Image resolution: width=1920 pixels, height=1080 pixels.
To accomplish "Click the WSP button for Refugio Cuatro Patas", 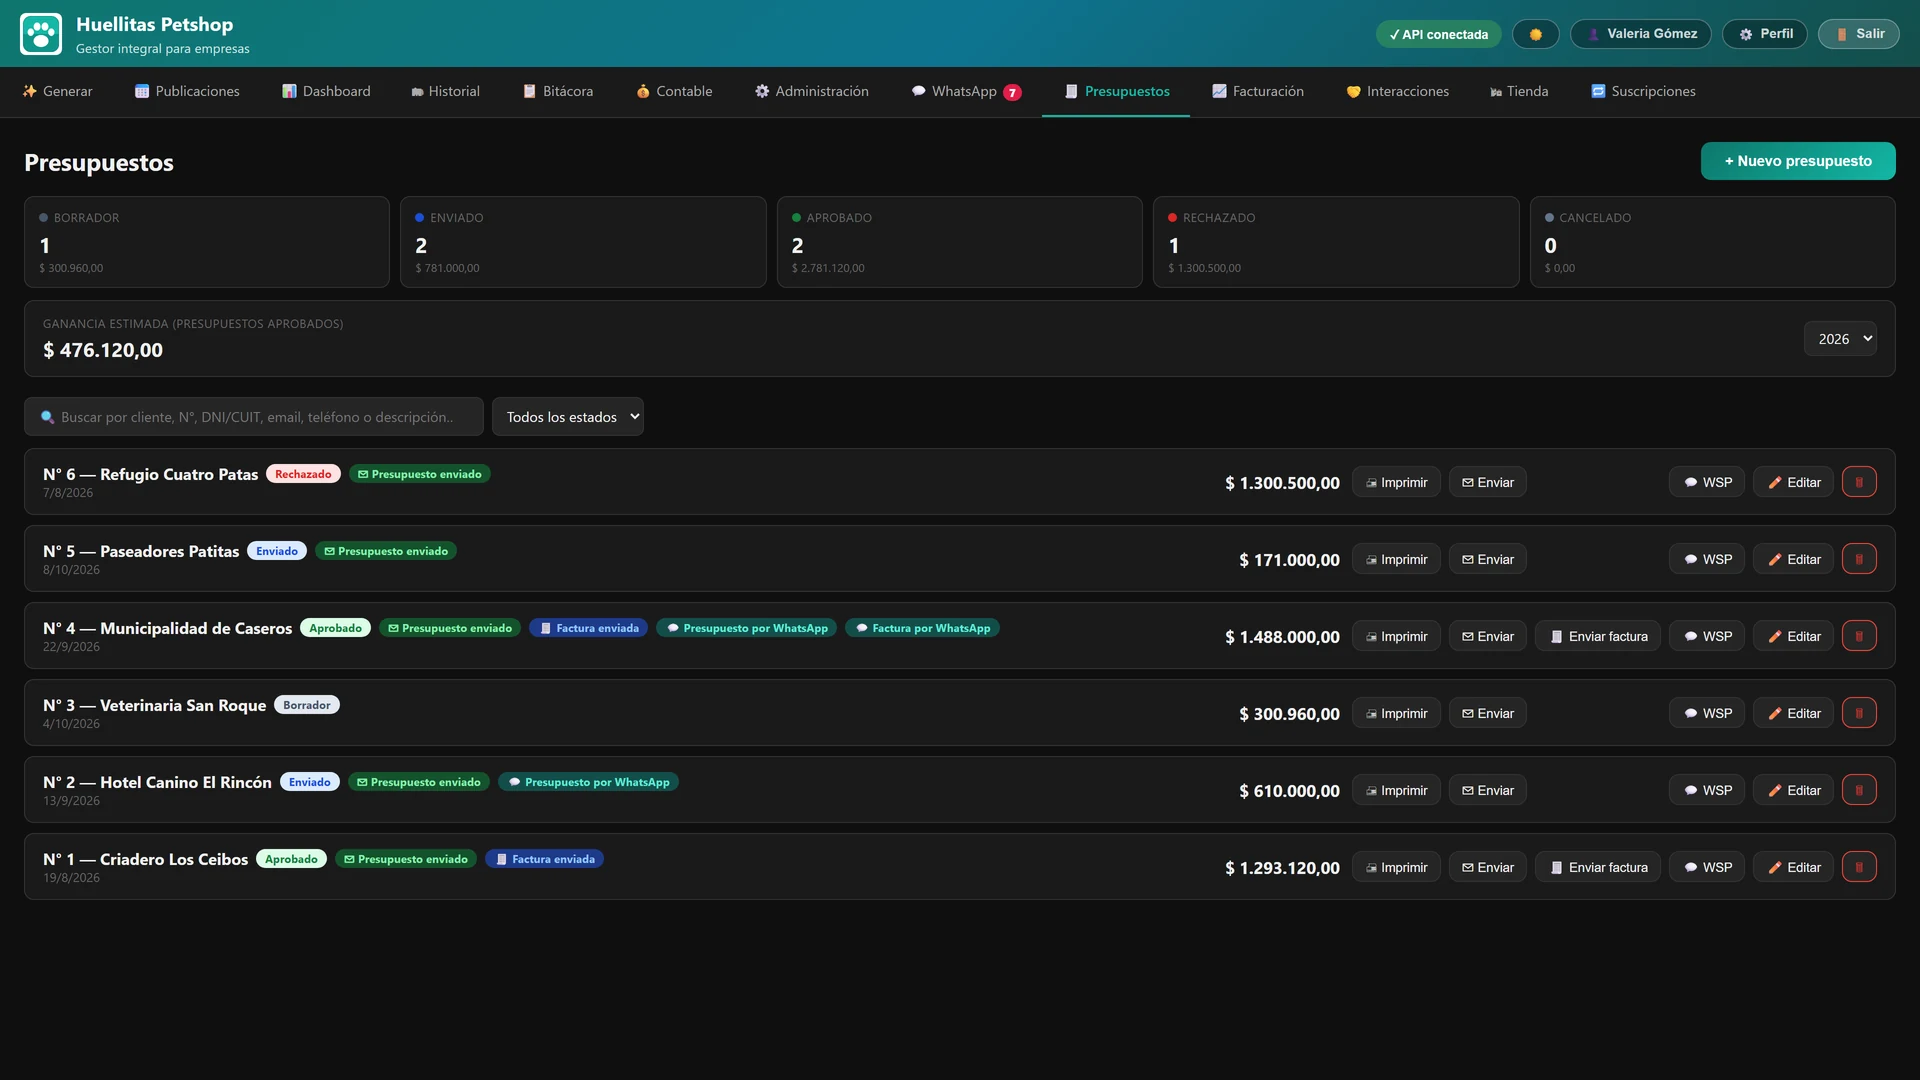I will [x=1706, y=482].
